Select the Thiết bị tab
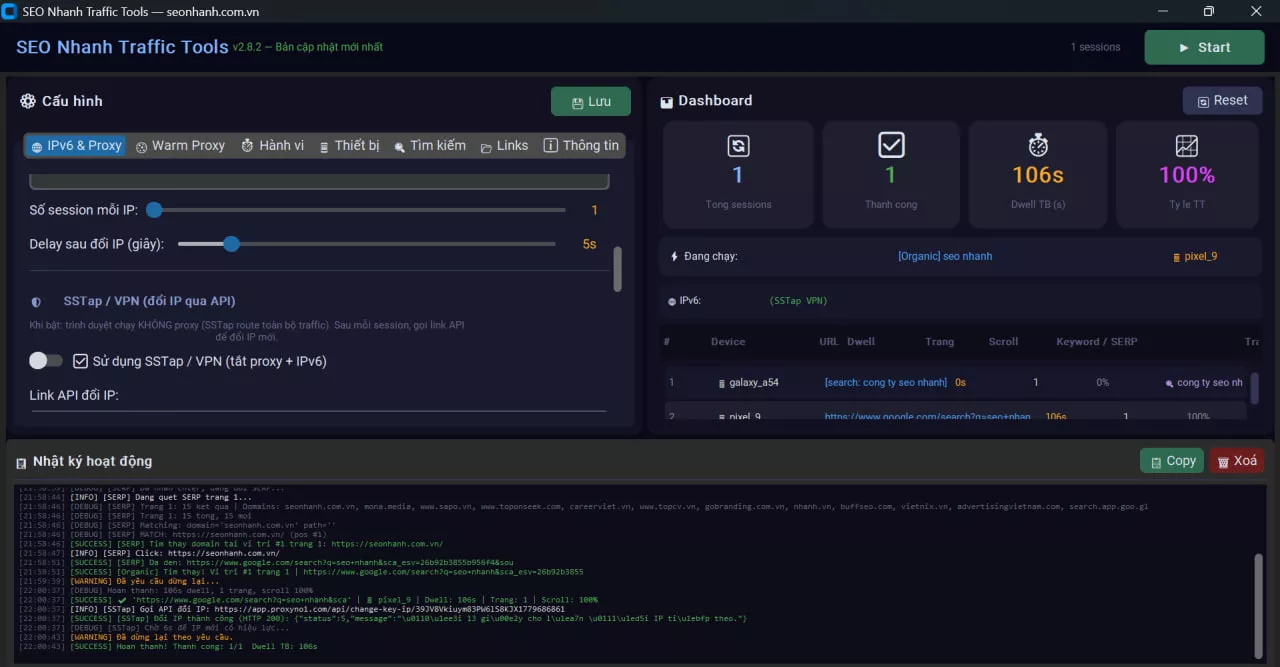This screenshot has width=1280, height=667. 349,146
